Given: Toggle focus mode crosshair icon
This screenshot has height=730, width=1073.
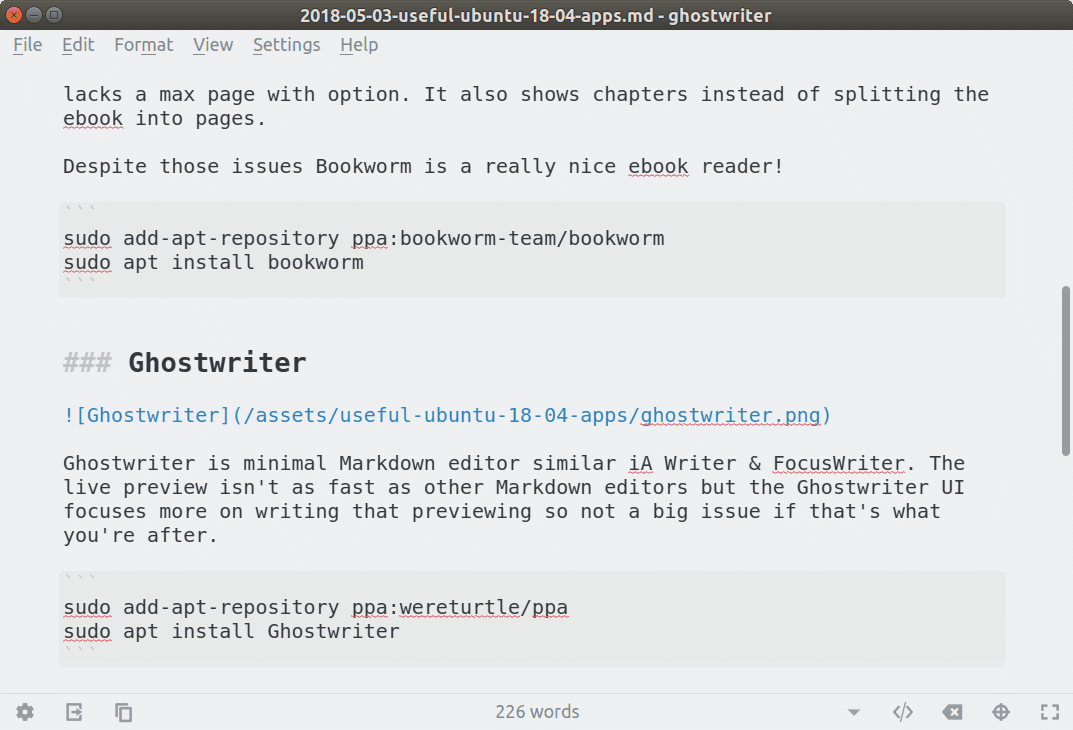Looking at the screenshot, I should click(1000, 712).
